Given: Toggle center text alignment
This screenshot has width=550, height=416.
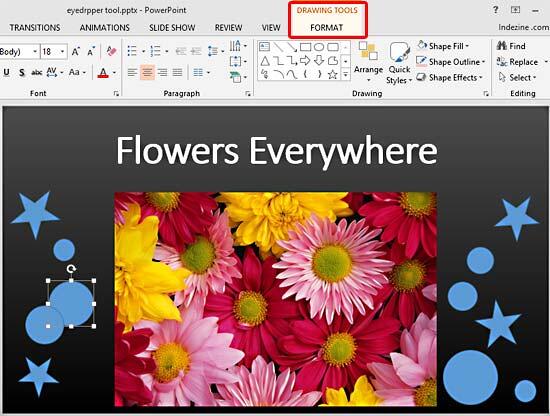Looking at the screenshot, I should (147, 73).
